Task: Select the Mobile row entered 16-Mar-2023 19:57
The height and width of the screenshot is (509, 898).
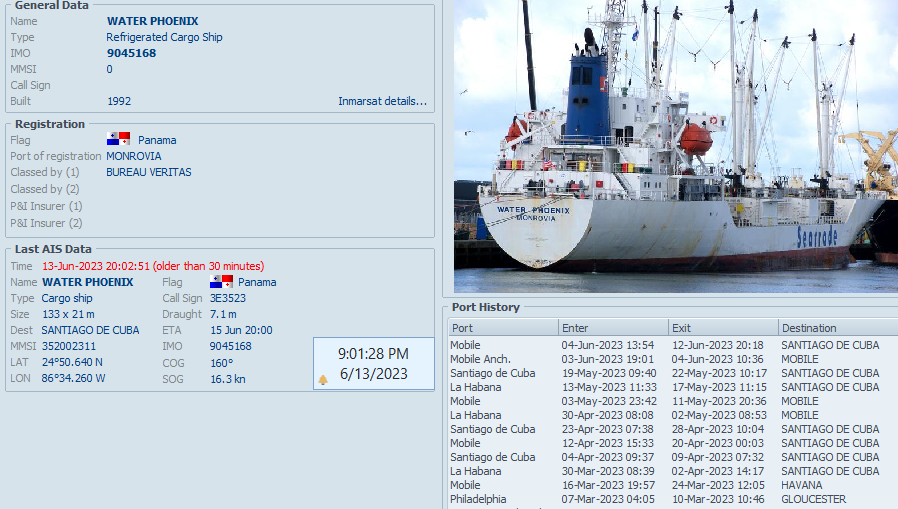Action: click(673, 486)
